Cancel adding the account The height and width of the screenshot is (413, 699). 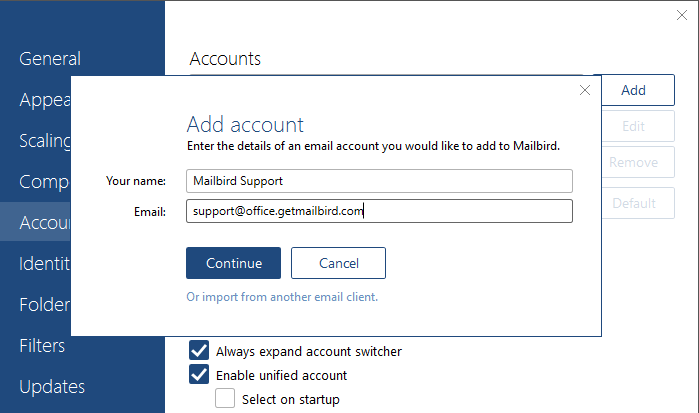point(338,263)
